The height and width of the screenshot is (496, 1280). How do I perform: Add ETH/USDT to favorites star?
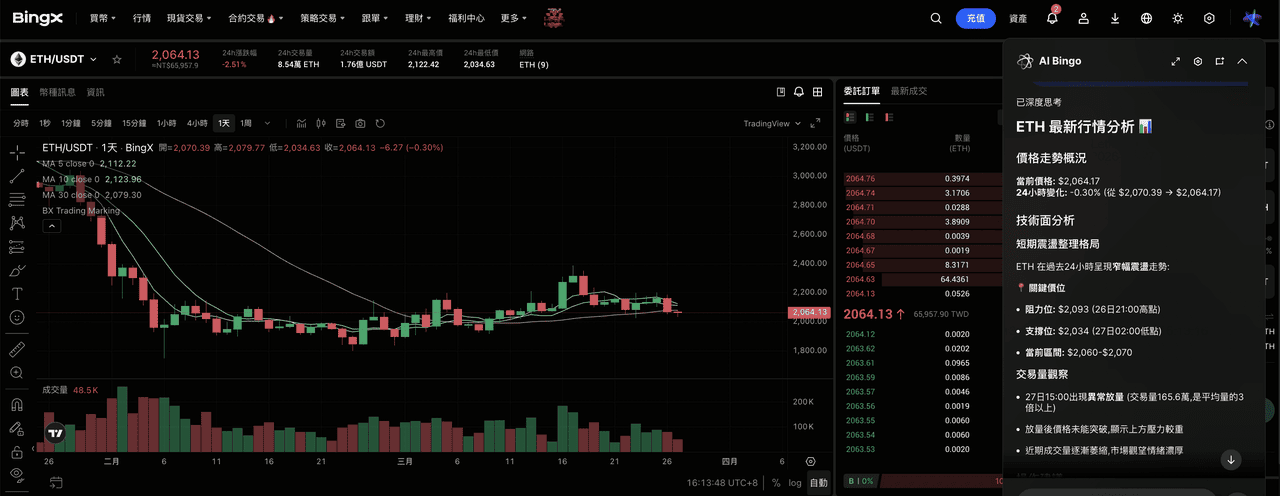click(x=117, y=60)
